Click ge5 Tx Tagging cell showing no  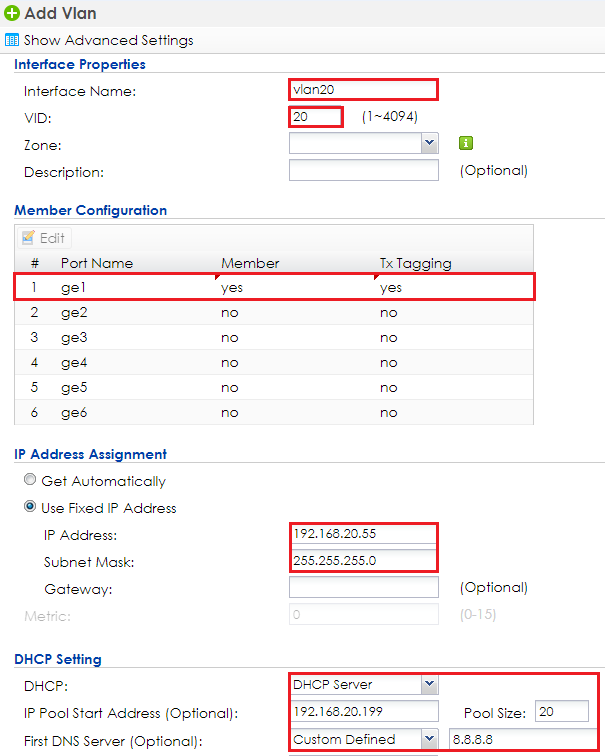click(389, 388)
